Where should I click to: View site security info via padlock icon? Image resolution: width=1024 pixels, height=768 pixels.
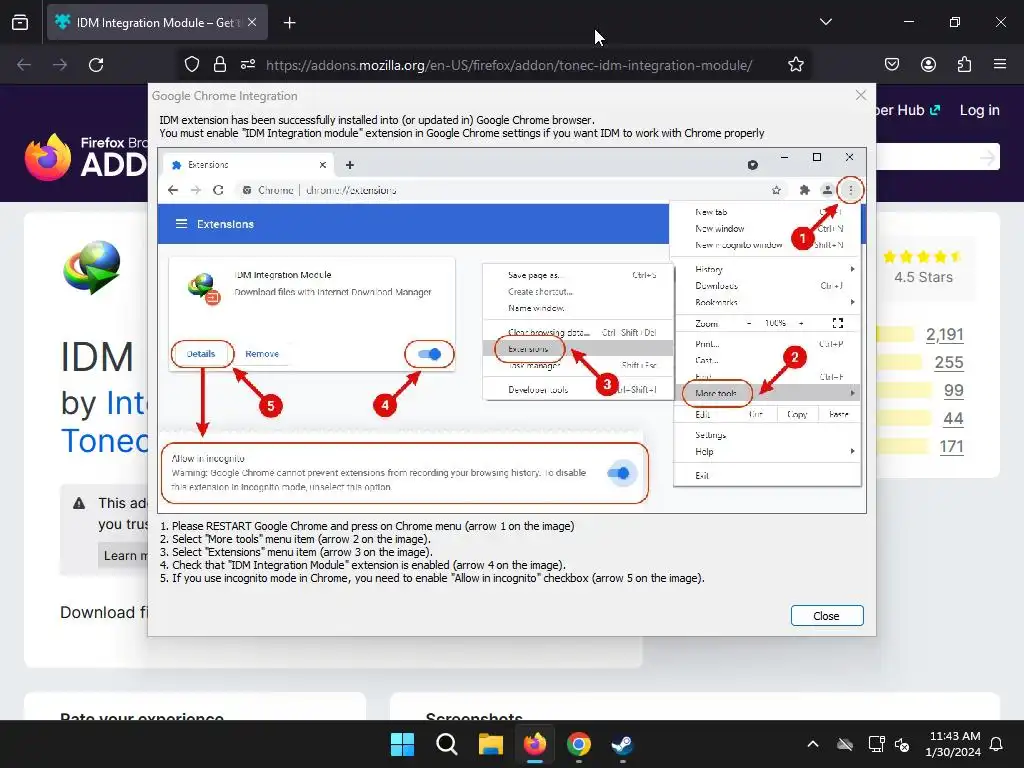coord(220,65)
